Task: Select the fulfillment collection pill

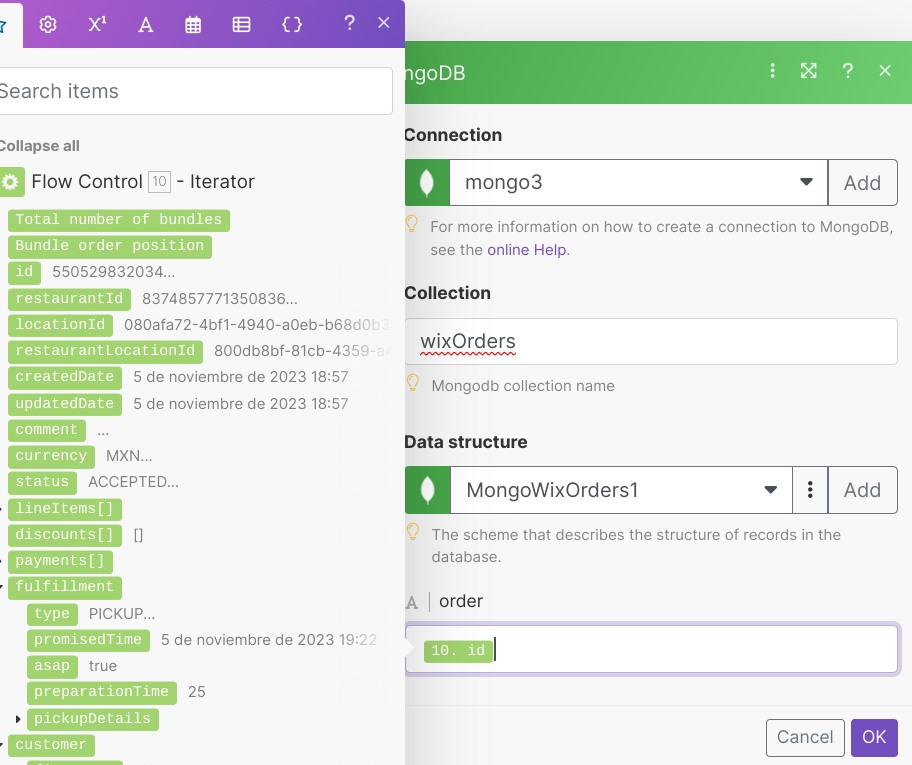Action: (x=65, y=588)
